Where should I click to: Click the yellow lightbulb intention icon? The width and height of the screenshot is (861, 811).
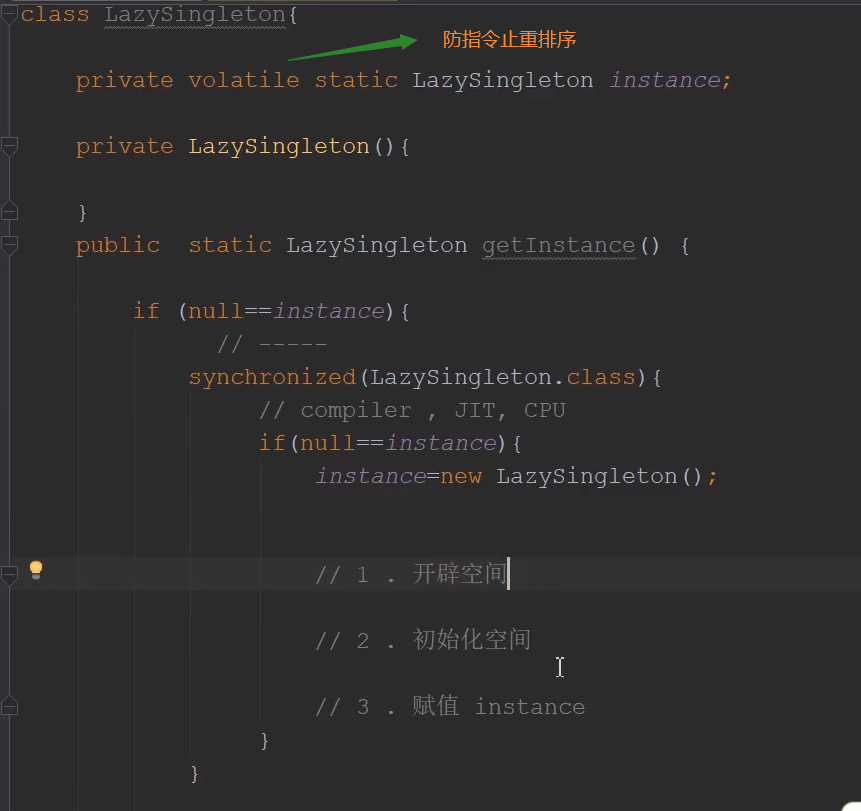[36, 570]
